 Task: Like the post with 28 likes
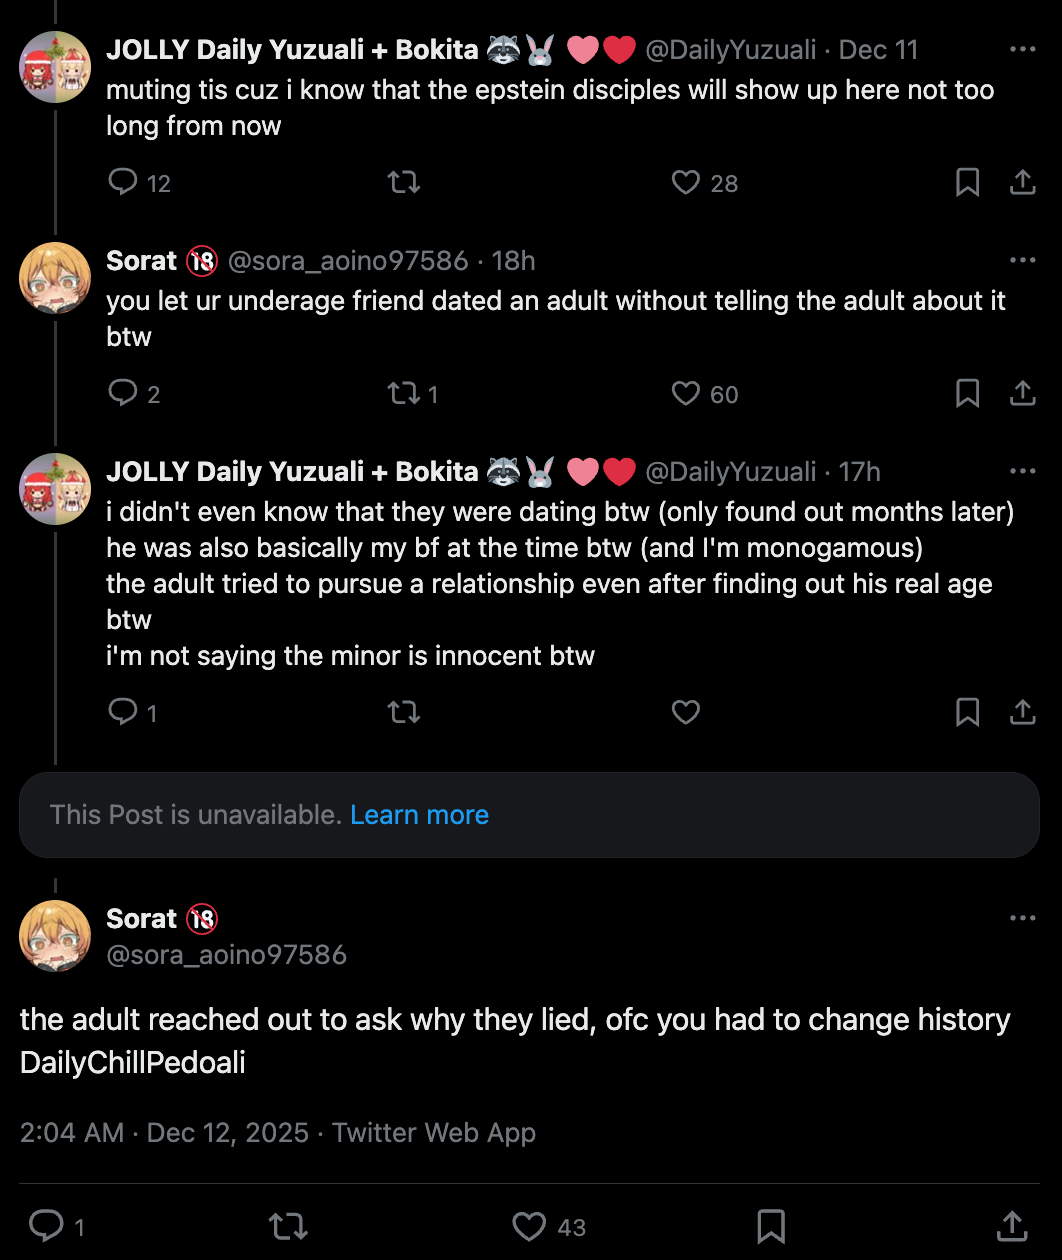pos(686,182)
